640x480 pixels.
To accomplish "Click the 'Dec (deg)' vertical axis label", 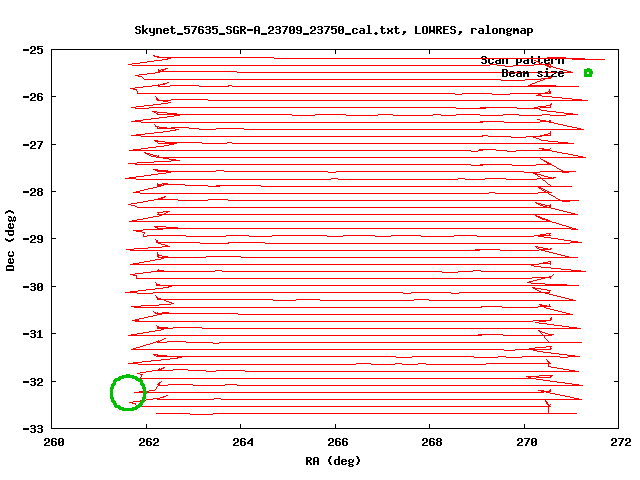I will [x=10, y=240].
